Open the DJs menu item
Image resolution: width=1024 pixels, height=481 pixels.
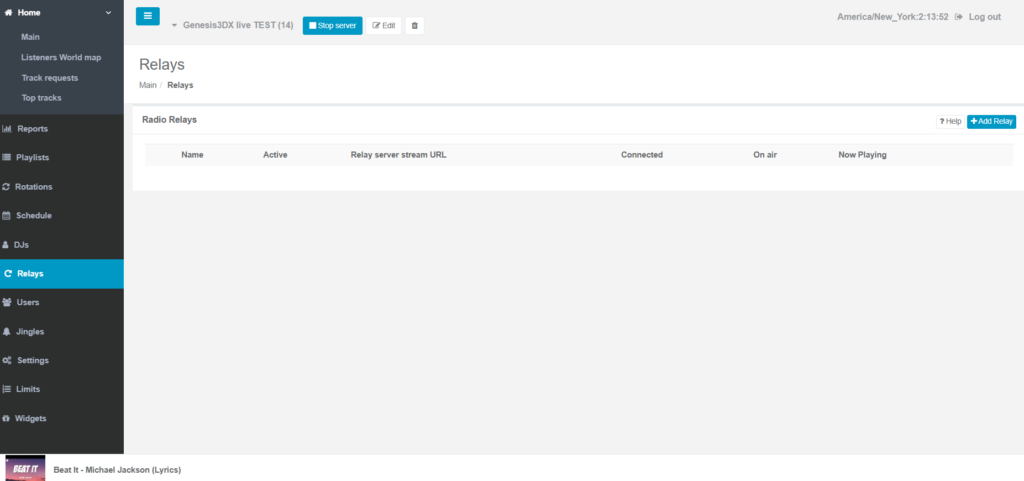coord(21,245)
